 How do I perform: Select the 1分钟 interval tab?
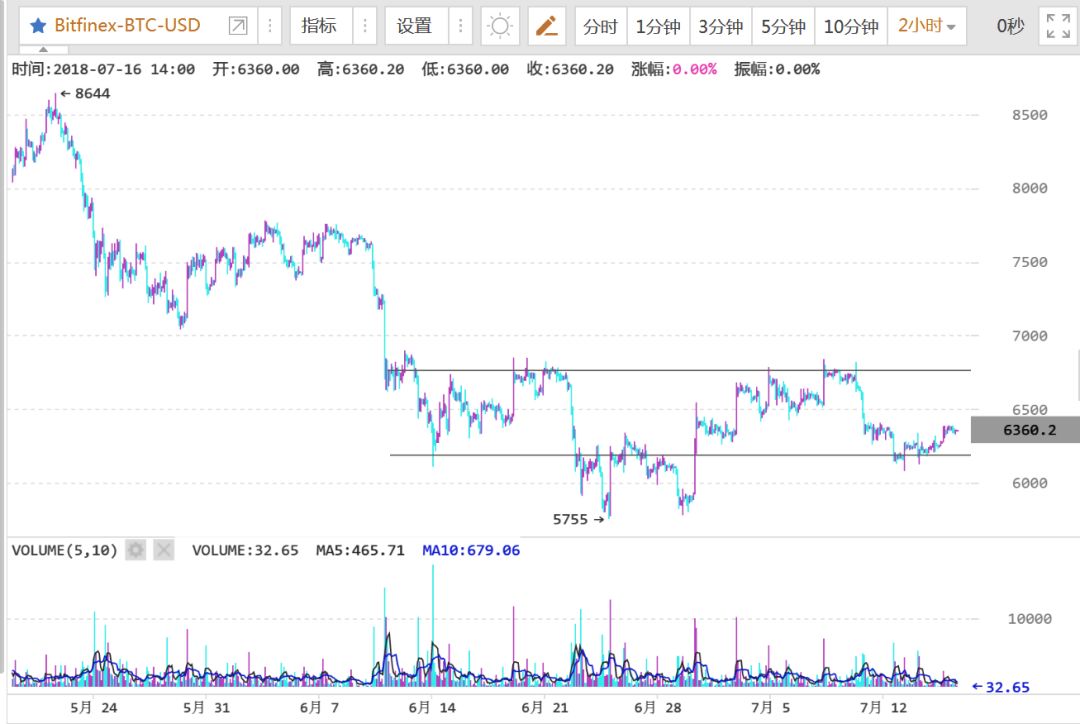pyautogui.click(x=658, y=26)
